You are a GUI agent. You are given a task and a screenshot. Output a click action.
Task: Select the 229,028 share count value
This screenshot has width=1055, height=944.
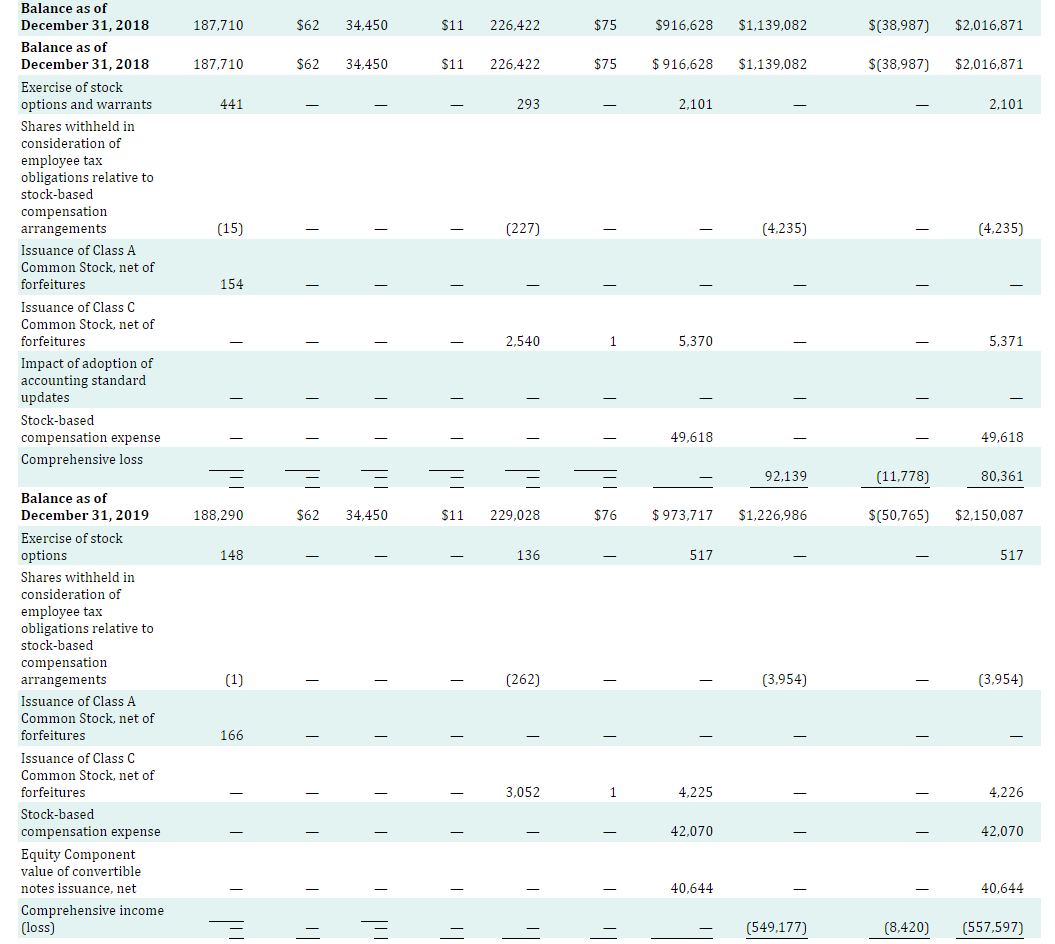[513, 515]
